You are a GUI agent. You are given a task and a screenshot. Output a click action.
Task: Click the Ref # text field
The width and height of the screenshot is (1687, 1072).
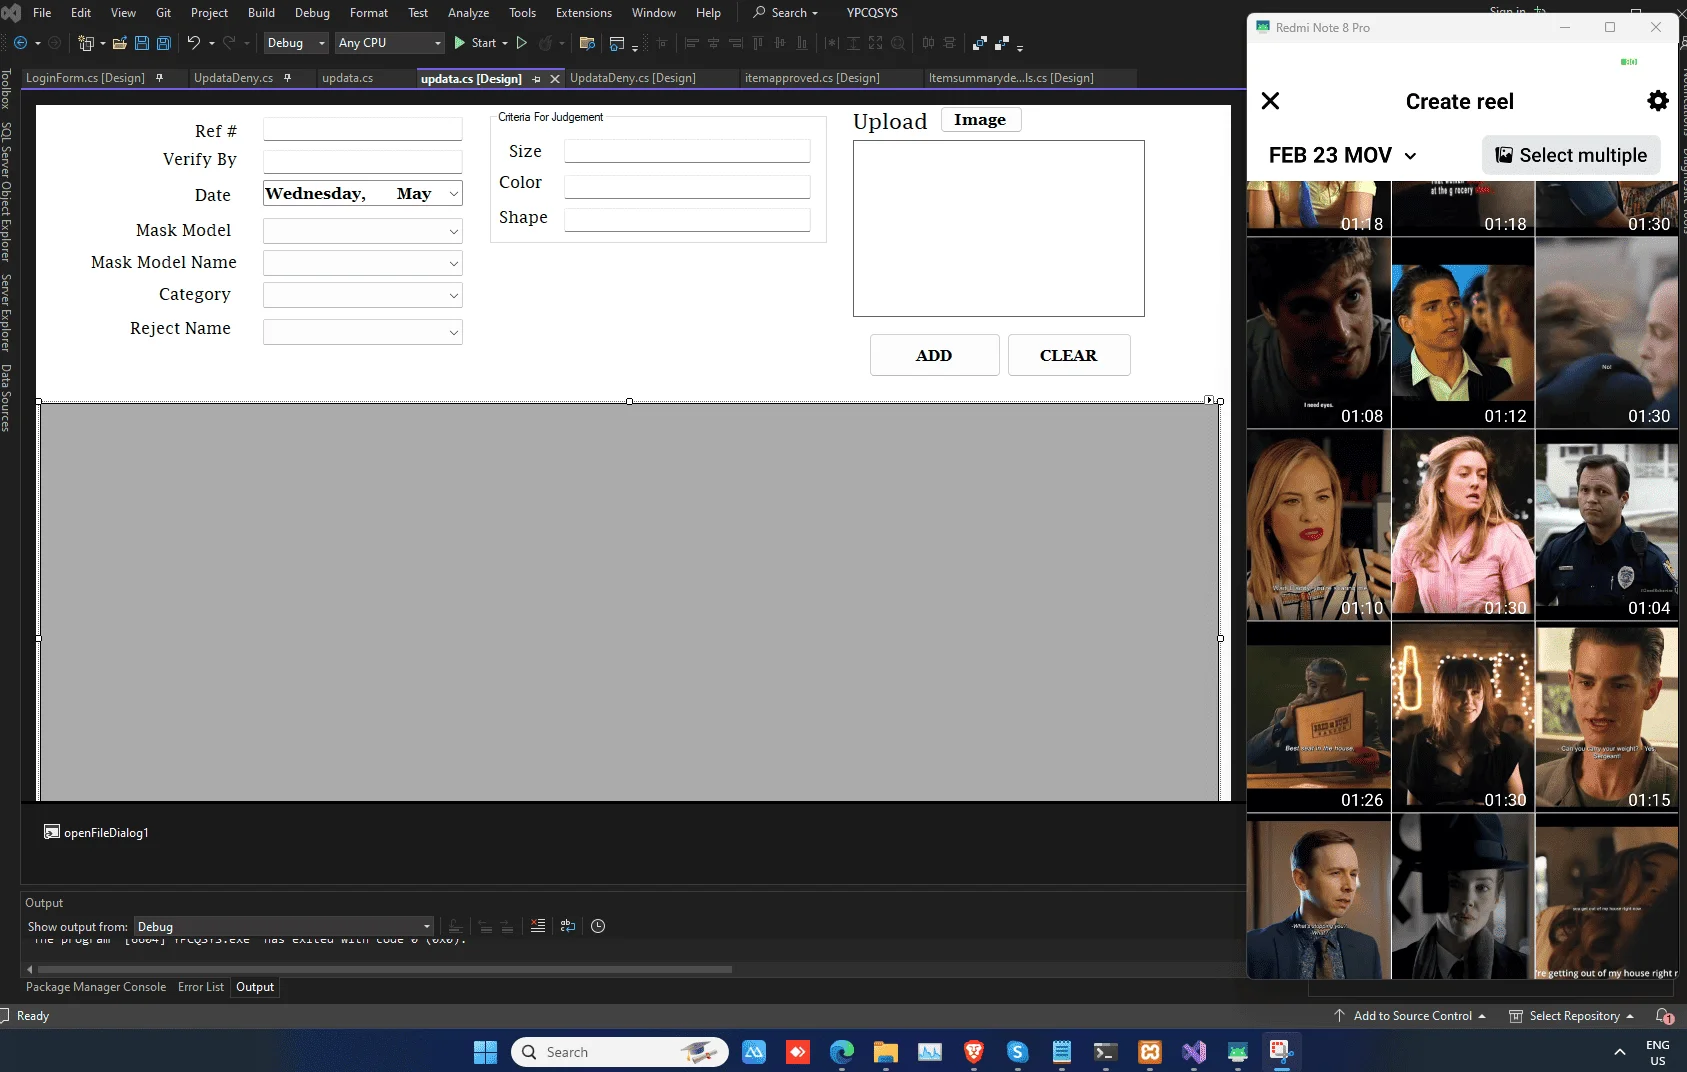pos(362,129)
